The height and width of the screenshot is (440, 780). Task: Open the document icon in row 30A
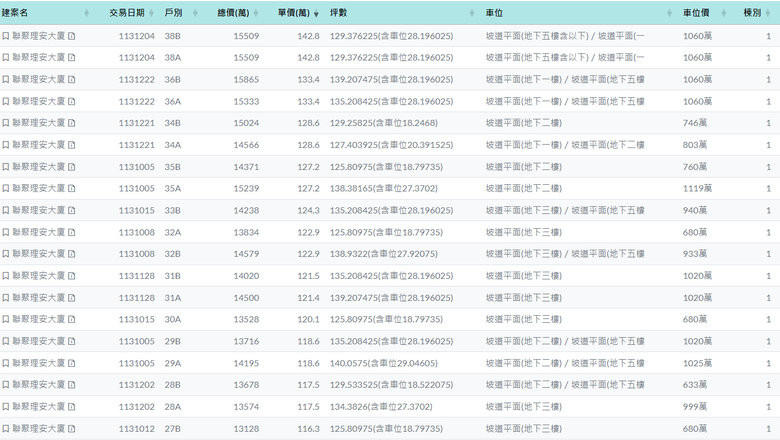pos(72,319)
